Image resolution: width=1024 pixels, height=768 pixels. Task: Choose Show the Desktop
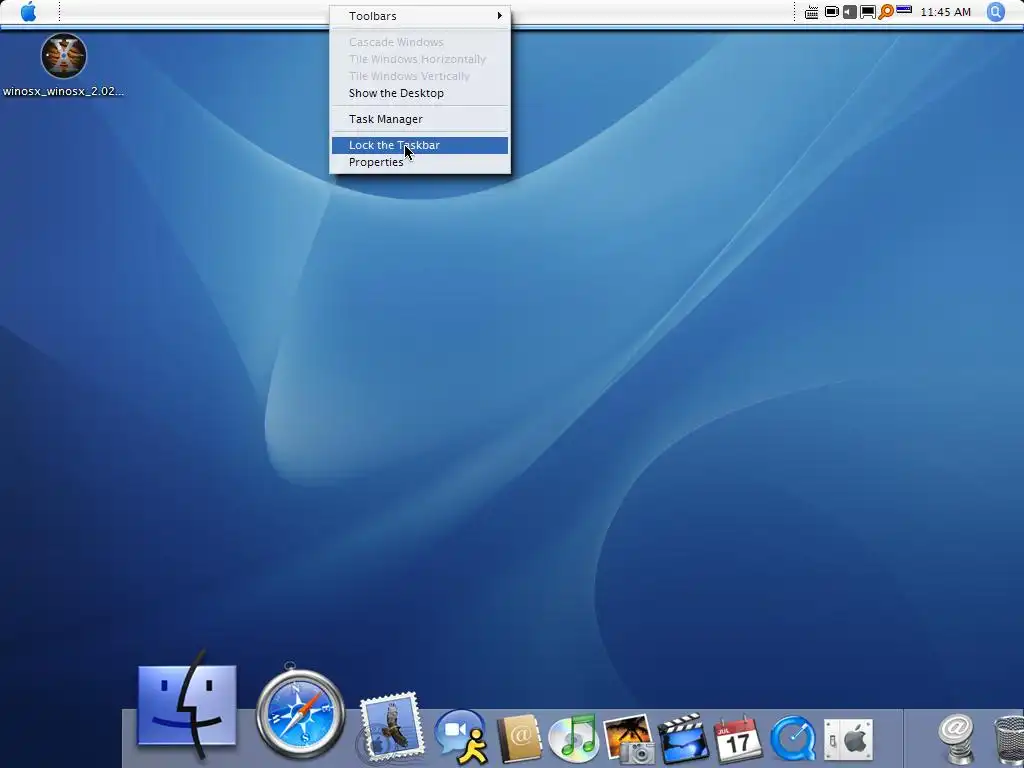[x=420, y=93]
